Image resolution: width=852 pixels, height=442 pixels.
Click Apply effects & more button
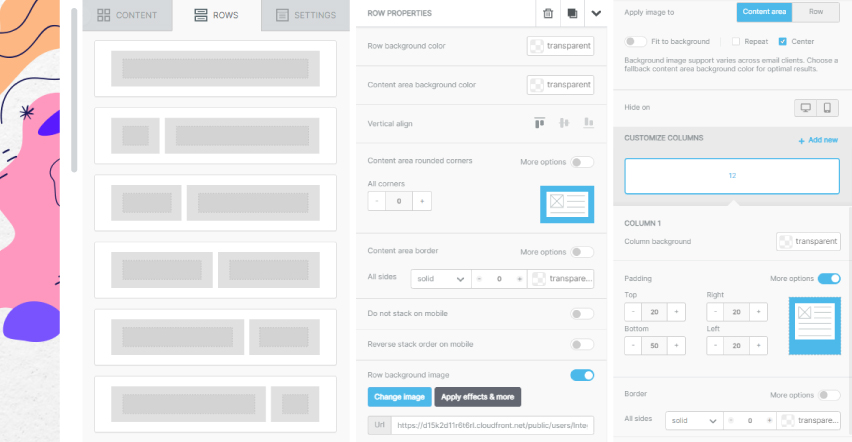pyautogui.click(x=478, y=397)
